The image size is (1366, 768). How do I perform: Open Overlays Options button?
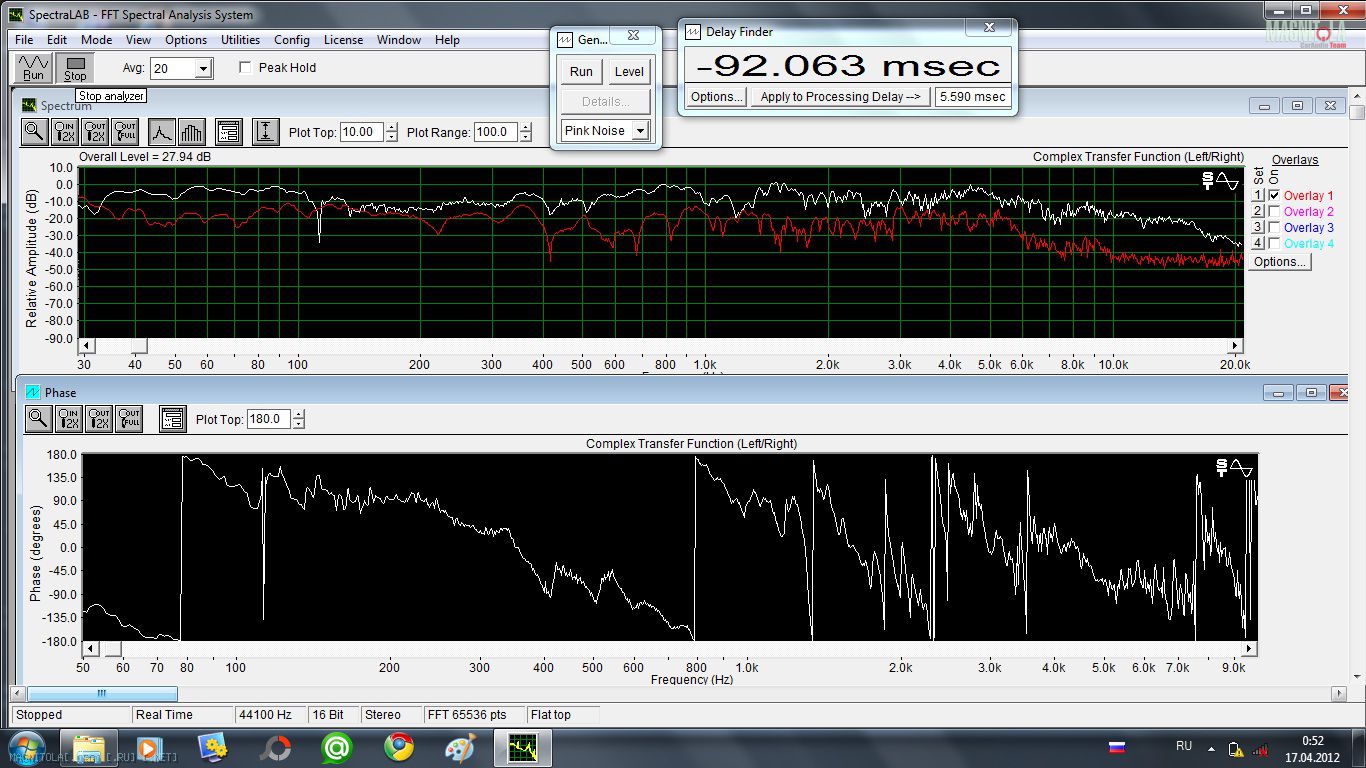(1281, 262)
